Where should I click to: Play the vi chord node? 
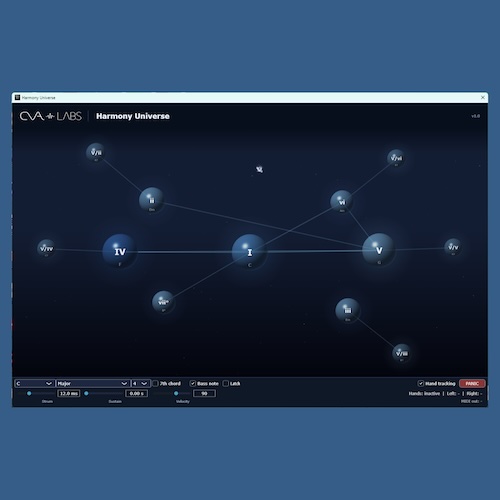[342, 202]
